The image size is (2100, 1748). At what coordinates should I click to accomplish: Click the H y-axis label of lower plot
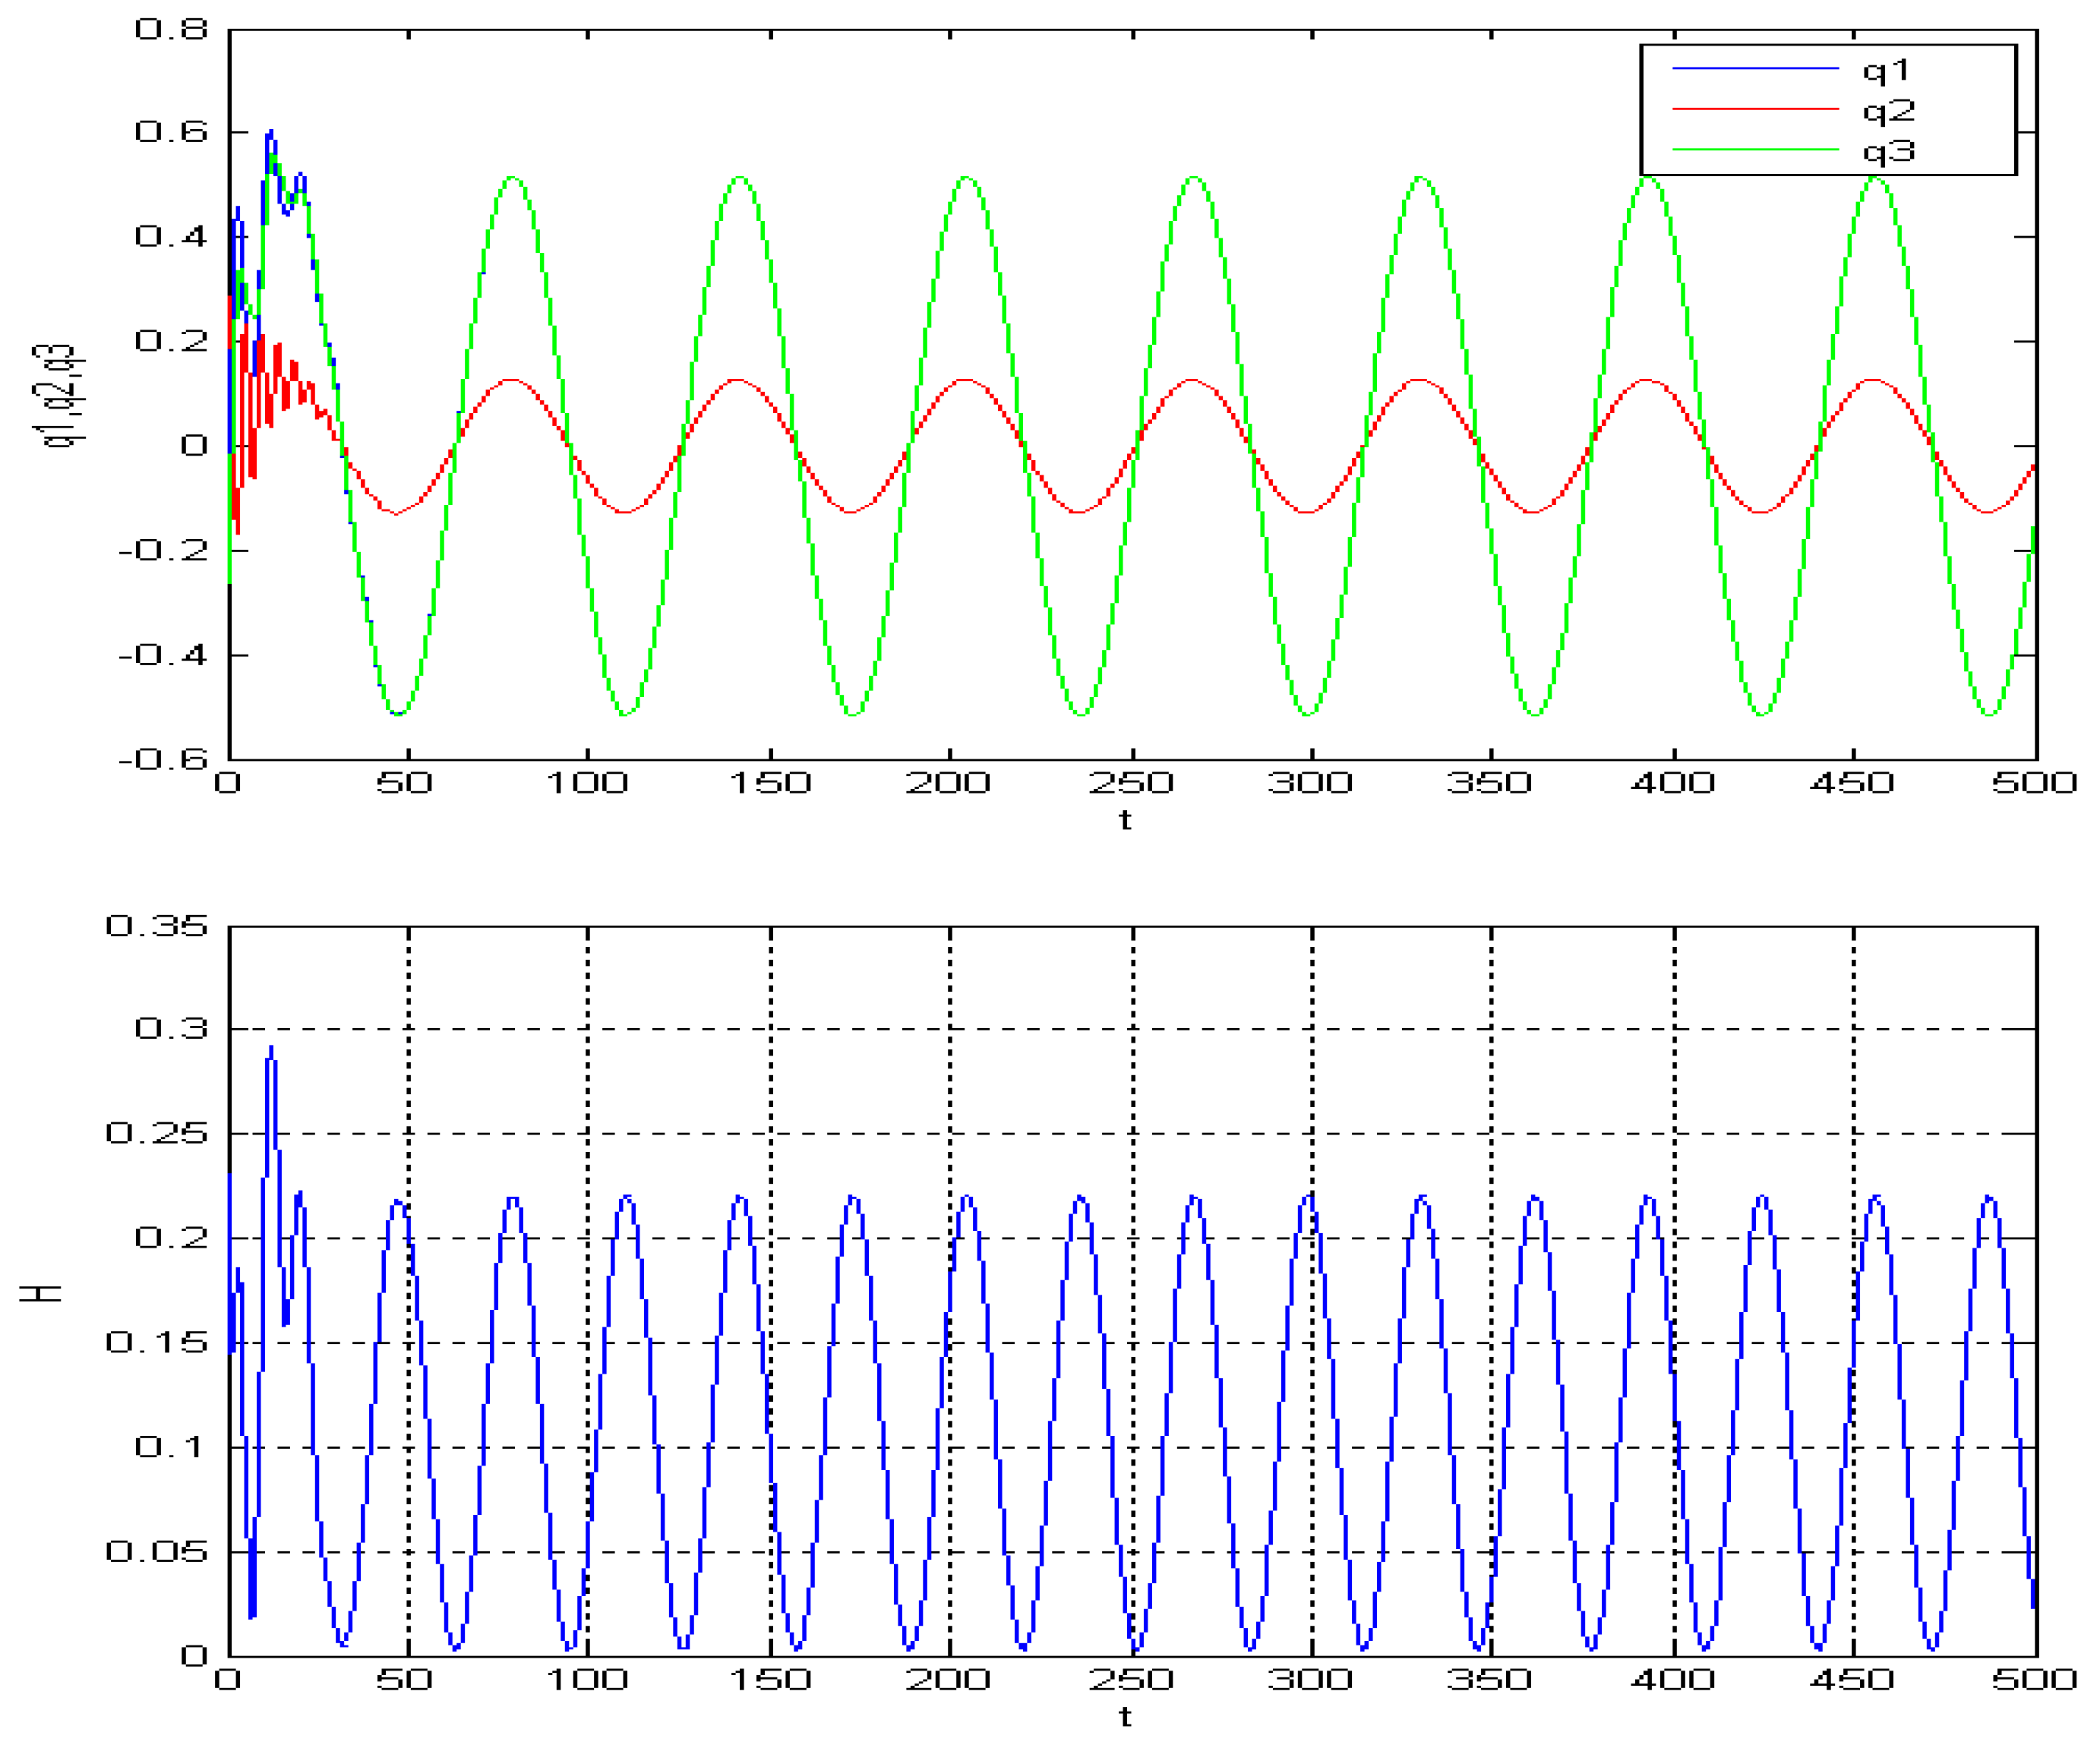(42, 1293)
